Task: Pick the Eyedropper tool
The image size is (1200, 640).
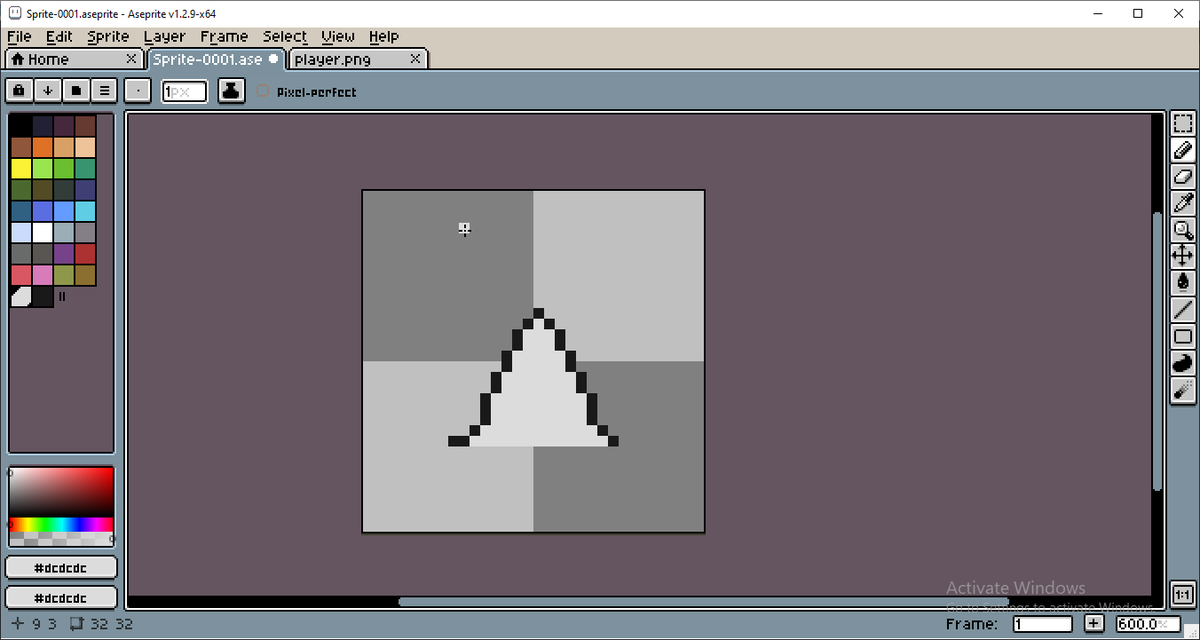Action: (1183, 203)
